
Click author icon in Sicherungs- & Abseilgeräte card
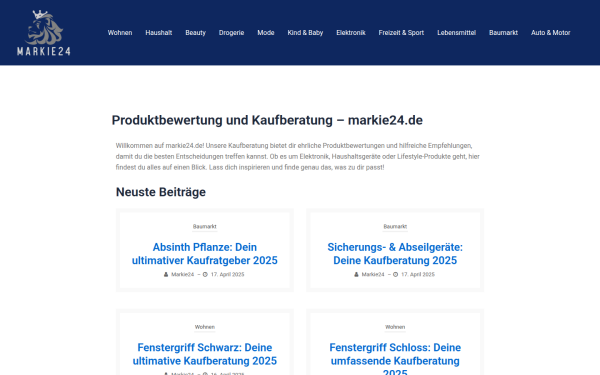(x=356, y=274)
